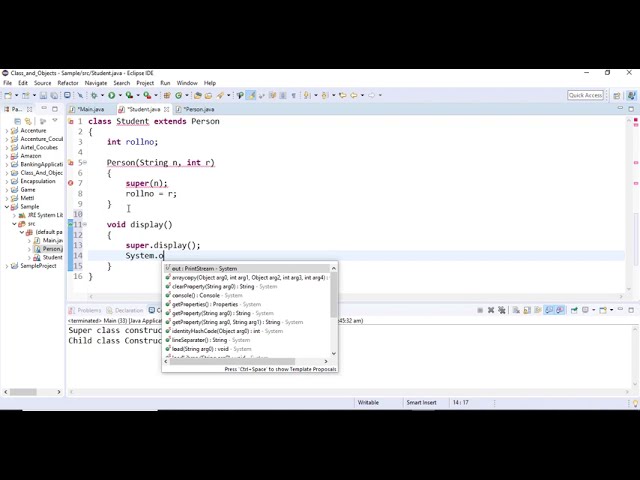Toggle Show Console on Standard Out change
This screenshot has height=480, width=640.
tap(549, 310)
